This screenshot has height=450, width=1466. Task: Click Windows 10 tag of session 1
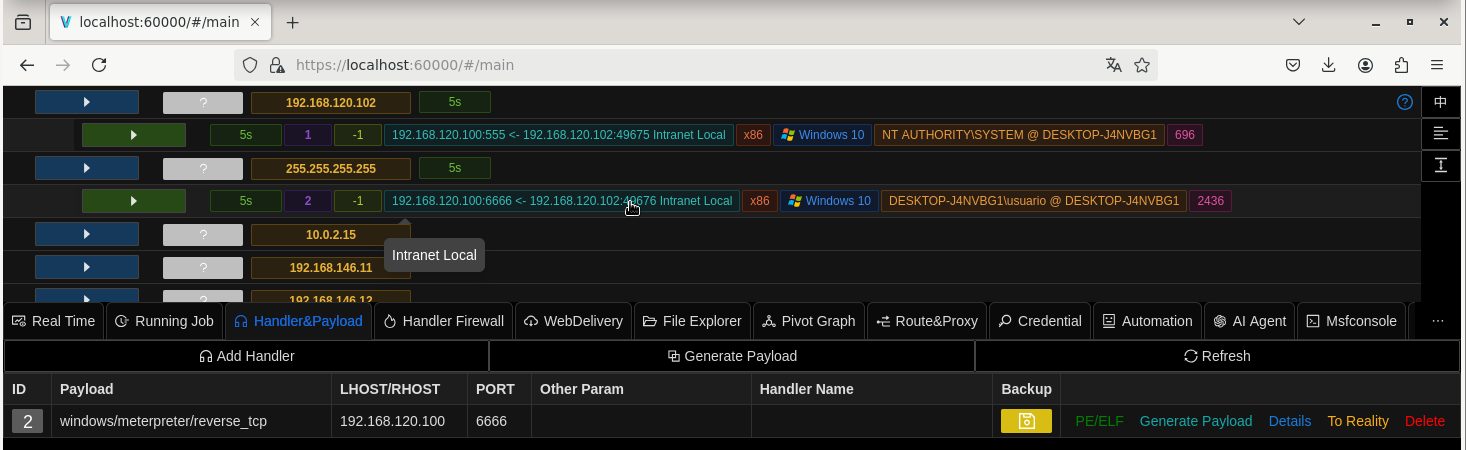(822, 134)
